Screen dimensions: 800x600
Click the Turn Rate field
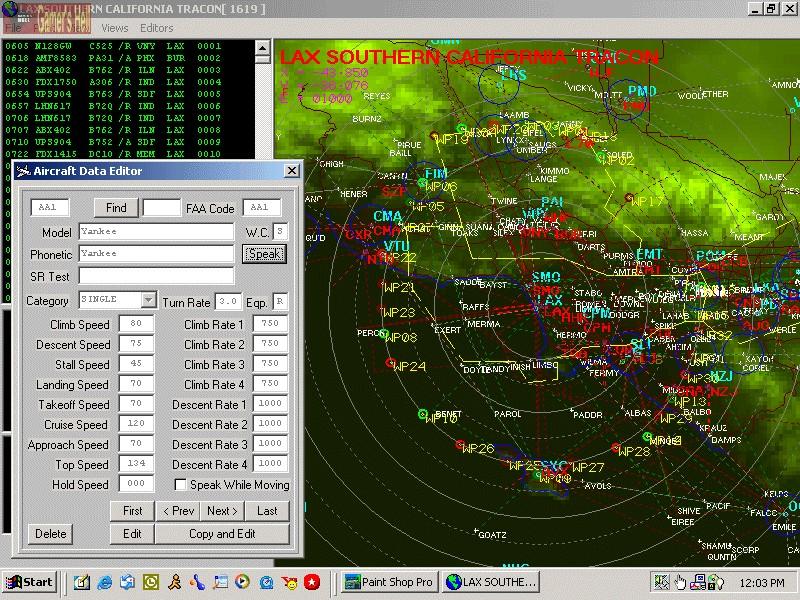228,302
